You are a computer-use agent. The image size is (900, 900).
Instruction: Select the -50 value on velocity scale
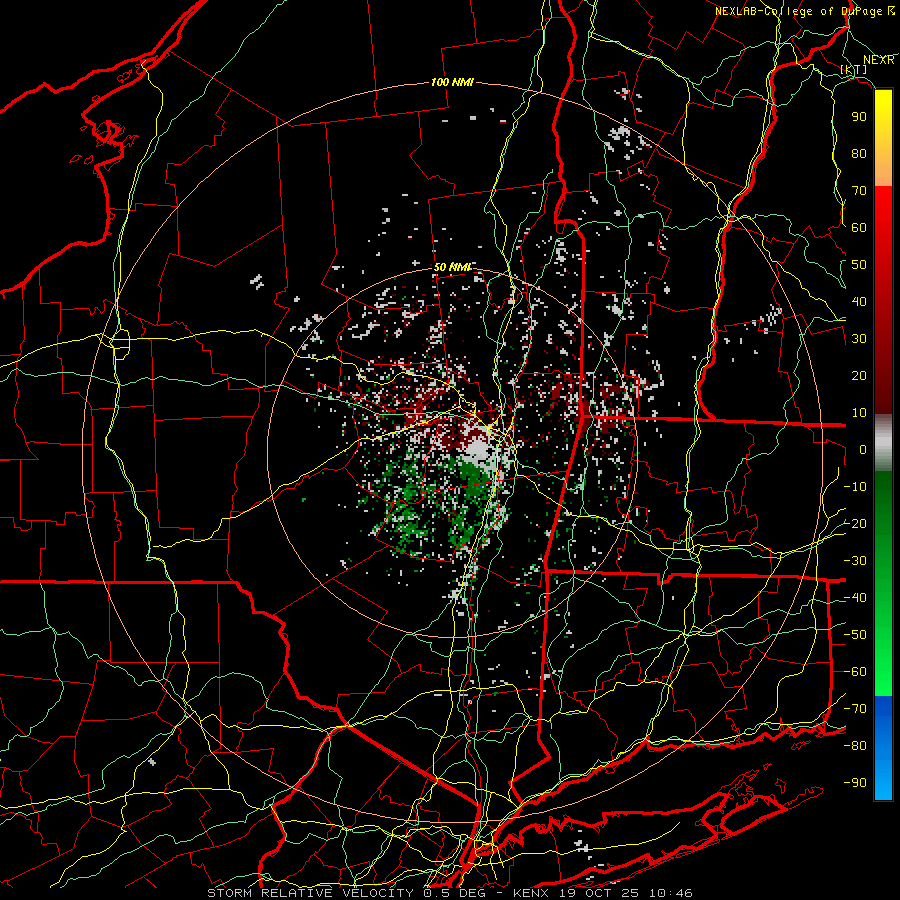[x=855, y=635]
